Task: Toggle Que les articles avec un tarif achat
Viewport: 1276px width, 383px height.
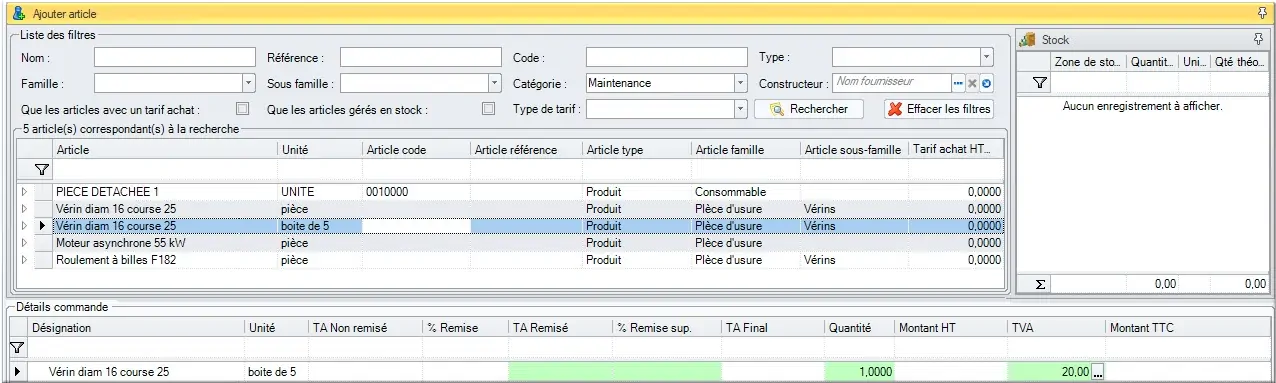Action: point(241,109)
